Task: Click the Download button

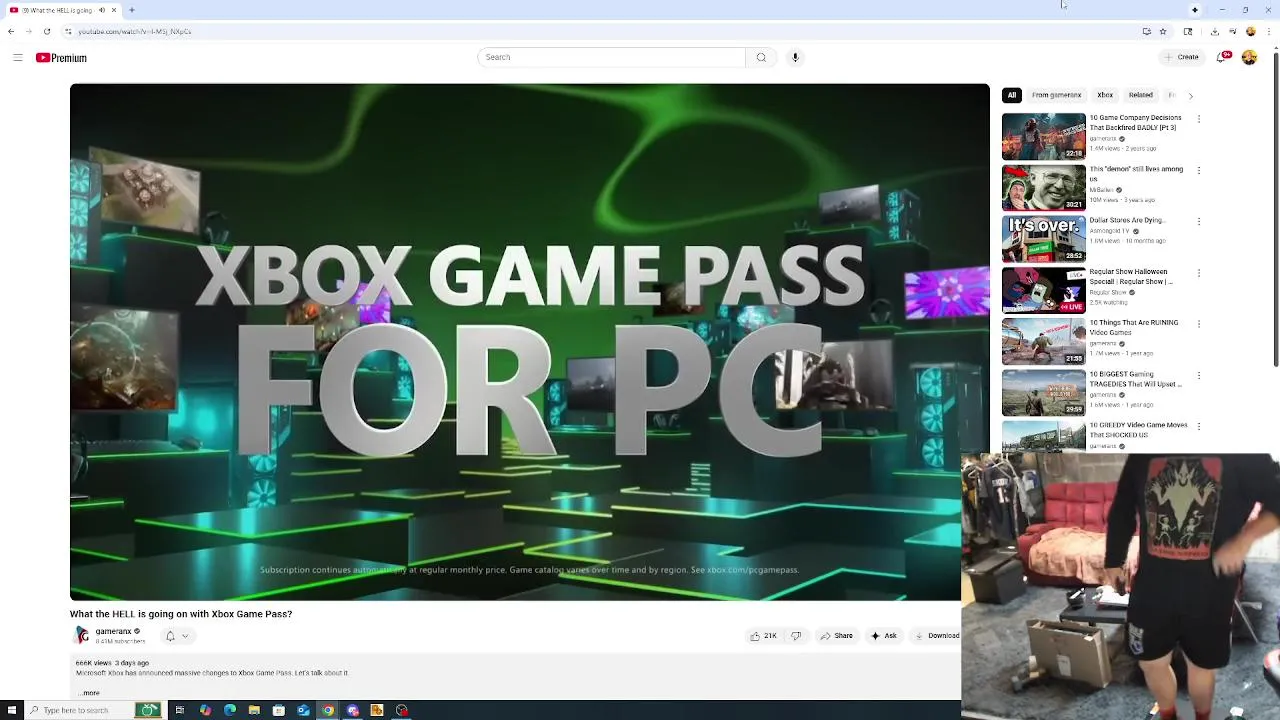Action: click(937, 636)
